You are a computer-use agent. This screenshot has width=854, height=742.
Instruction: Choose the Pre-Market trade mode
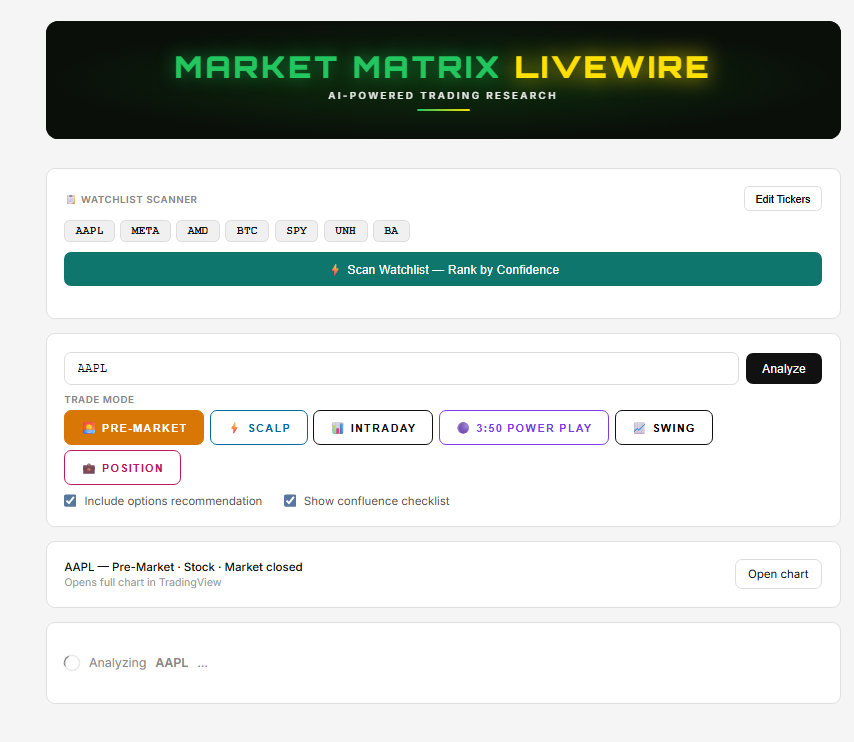[x=134, y=428]
